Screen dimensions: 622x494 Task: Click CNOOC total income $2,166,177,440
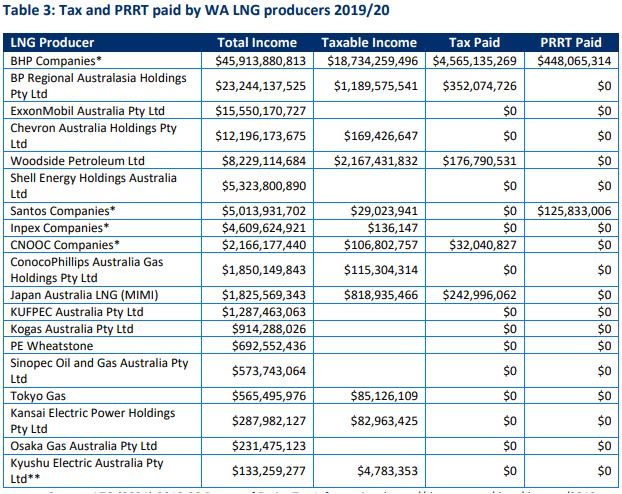click(x=264, y=245)
